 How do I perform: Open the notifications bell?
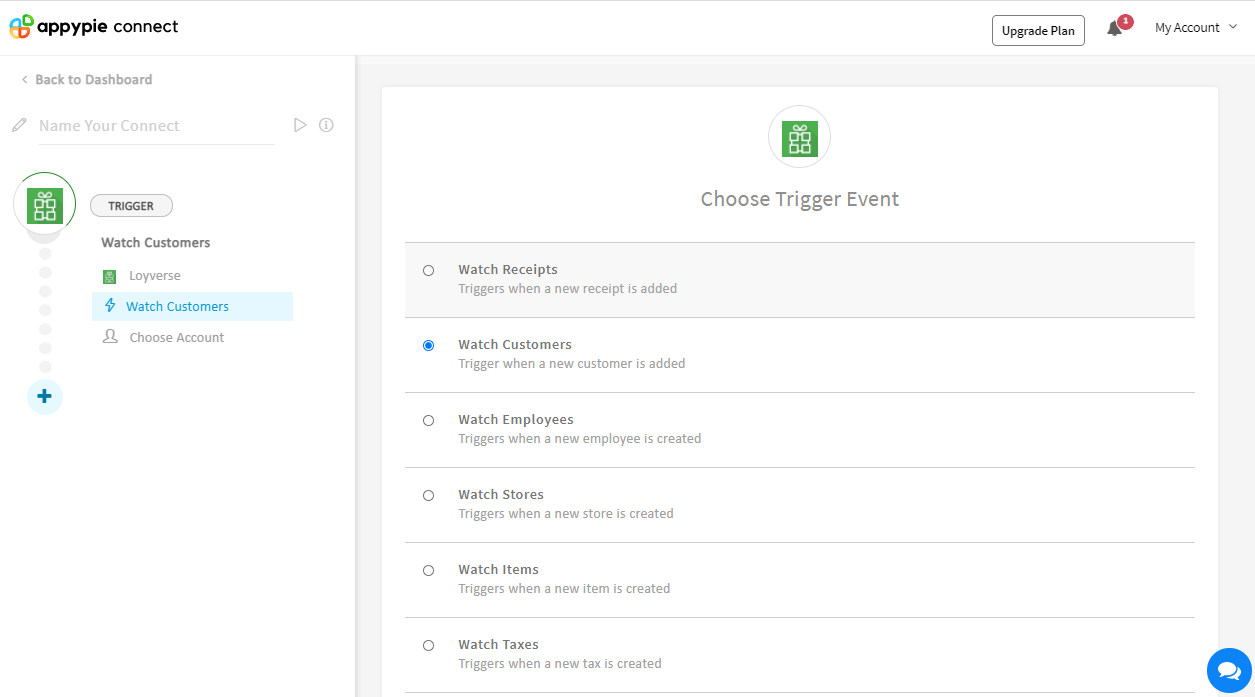click(x=1114, y=29)
